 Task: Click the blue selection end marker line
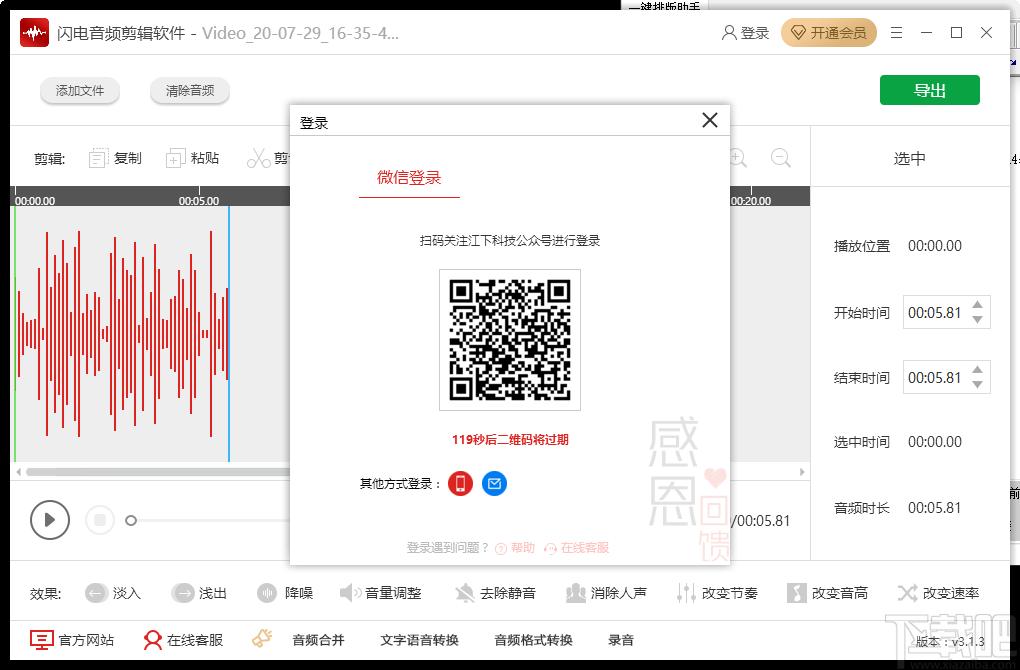tap(229, 334)
